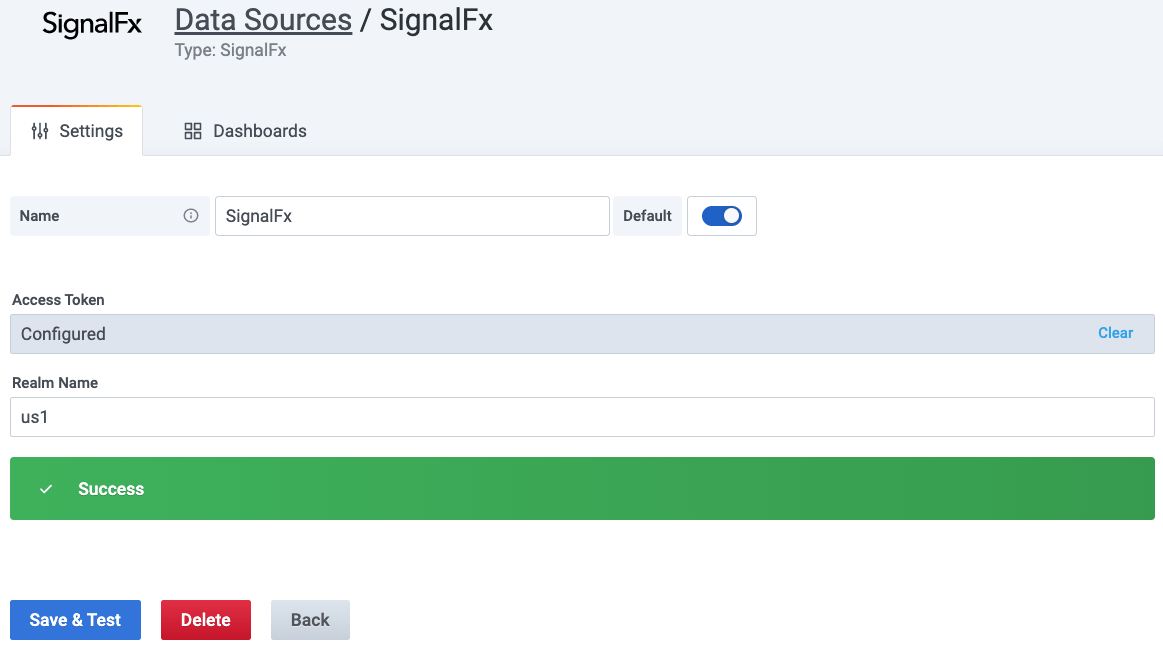Disable the Default setting via its switch
Viewport: 1163px width, 651px height.
722,215
